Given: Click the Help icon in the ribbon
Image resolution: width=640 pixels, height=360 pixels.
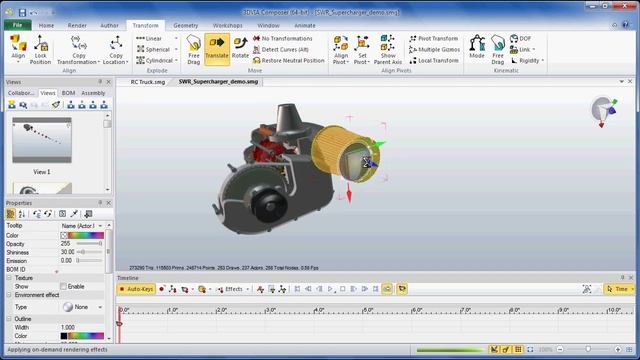Looking at the screenshot, I should tap(625, 25).
